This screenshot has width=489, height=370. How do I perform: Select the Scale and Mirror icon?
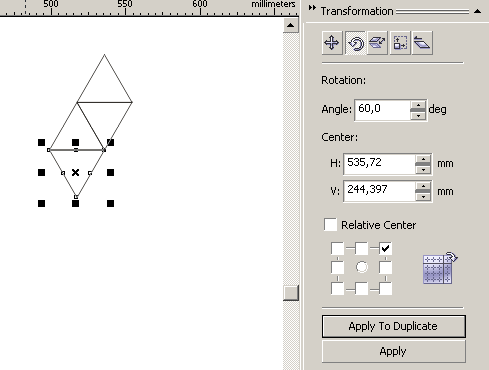coord(377,43)
